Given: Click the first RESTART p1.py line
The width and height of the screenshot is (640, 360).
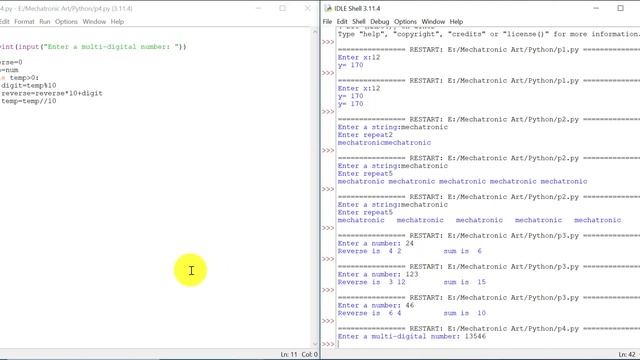Looking at the screenshot, I should [489, 49].
